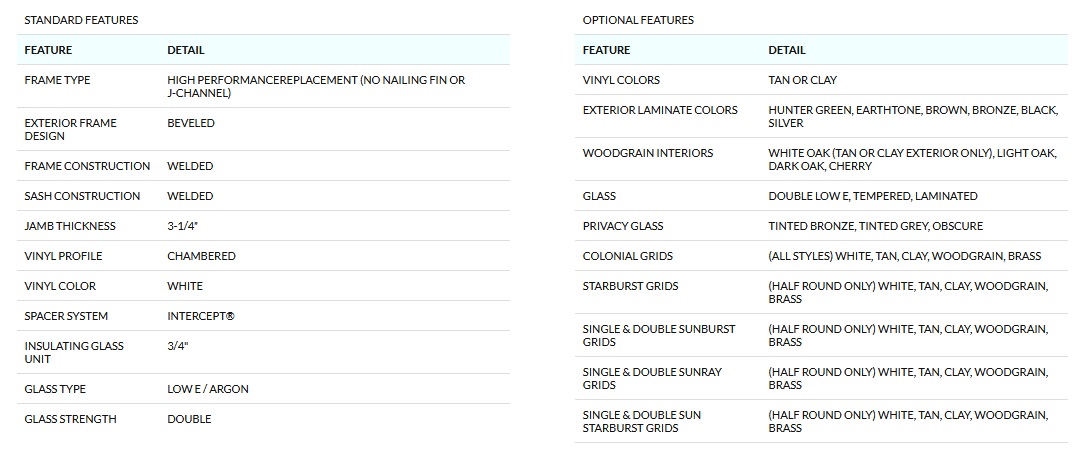Viewport: 1085px width, 473px height.
Task: Click the Optional Features table title
Action: [x=638, y=20]
